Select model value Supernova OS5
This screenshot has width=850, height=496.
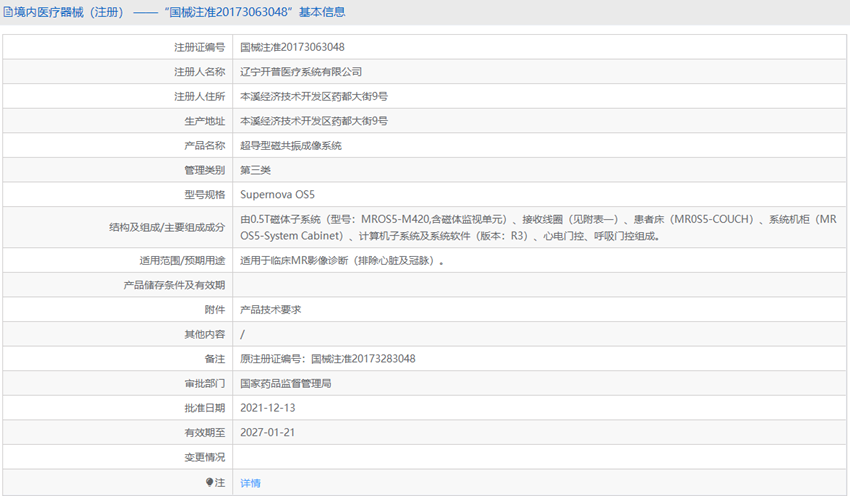[278, 195]
